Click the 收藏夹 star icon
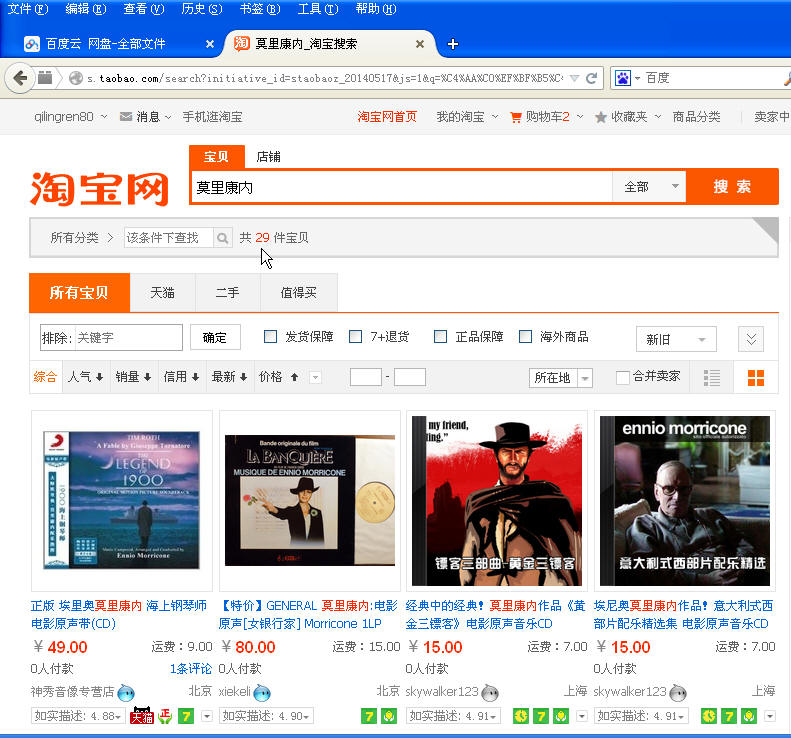This screenshot has width=791, height=738. [x=600, y=118]
